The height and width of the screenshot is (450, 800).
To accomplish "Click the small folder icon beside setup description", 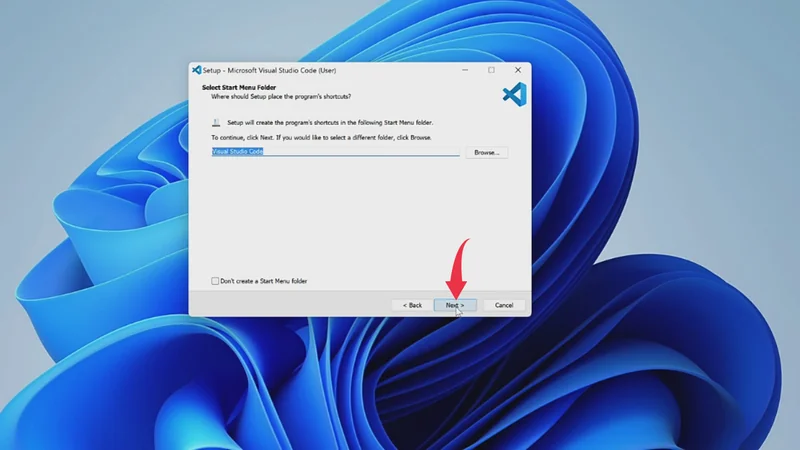I will click(x=216, y=122).
